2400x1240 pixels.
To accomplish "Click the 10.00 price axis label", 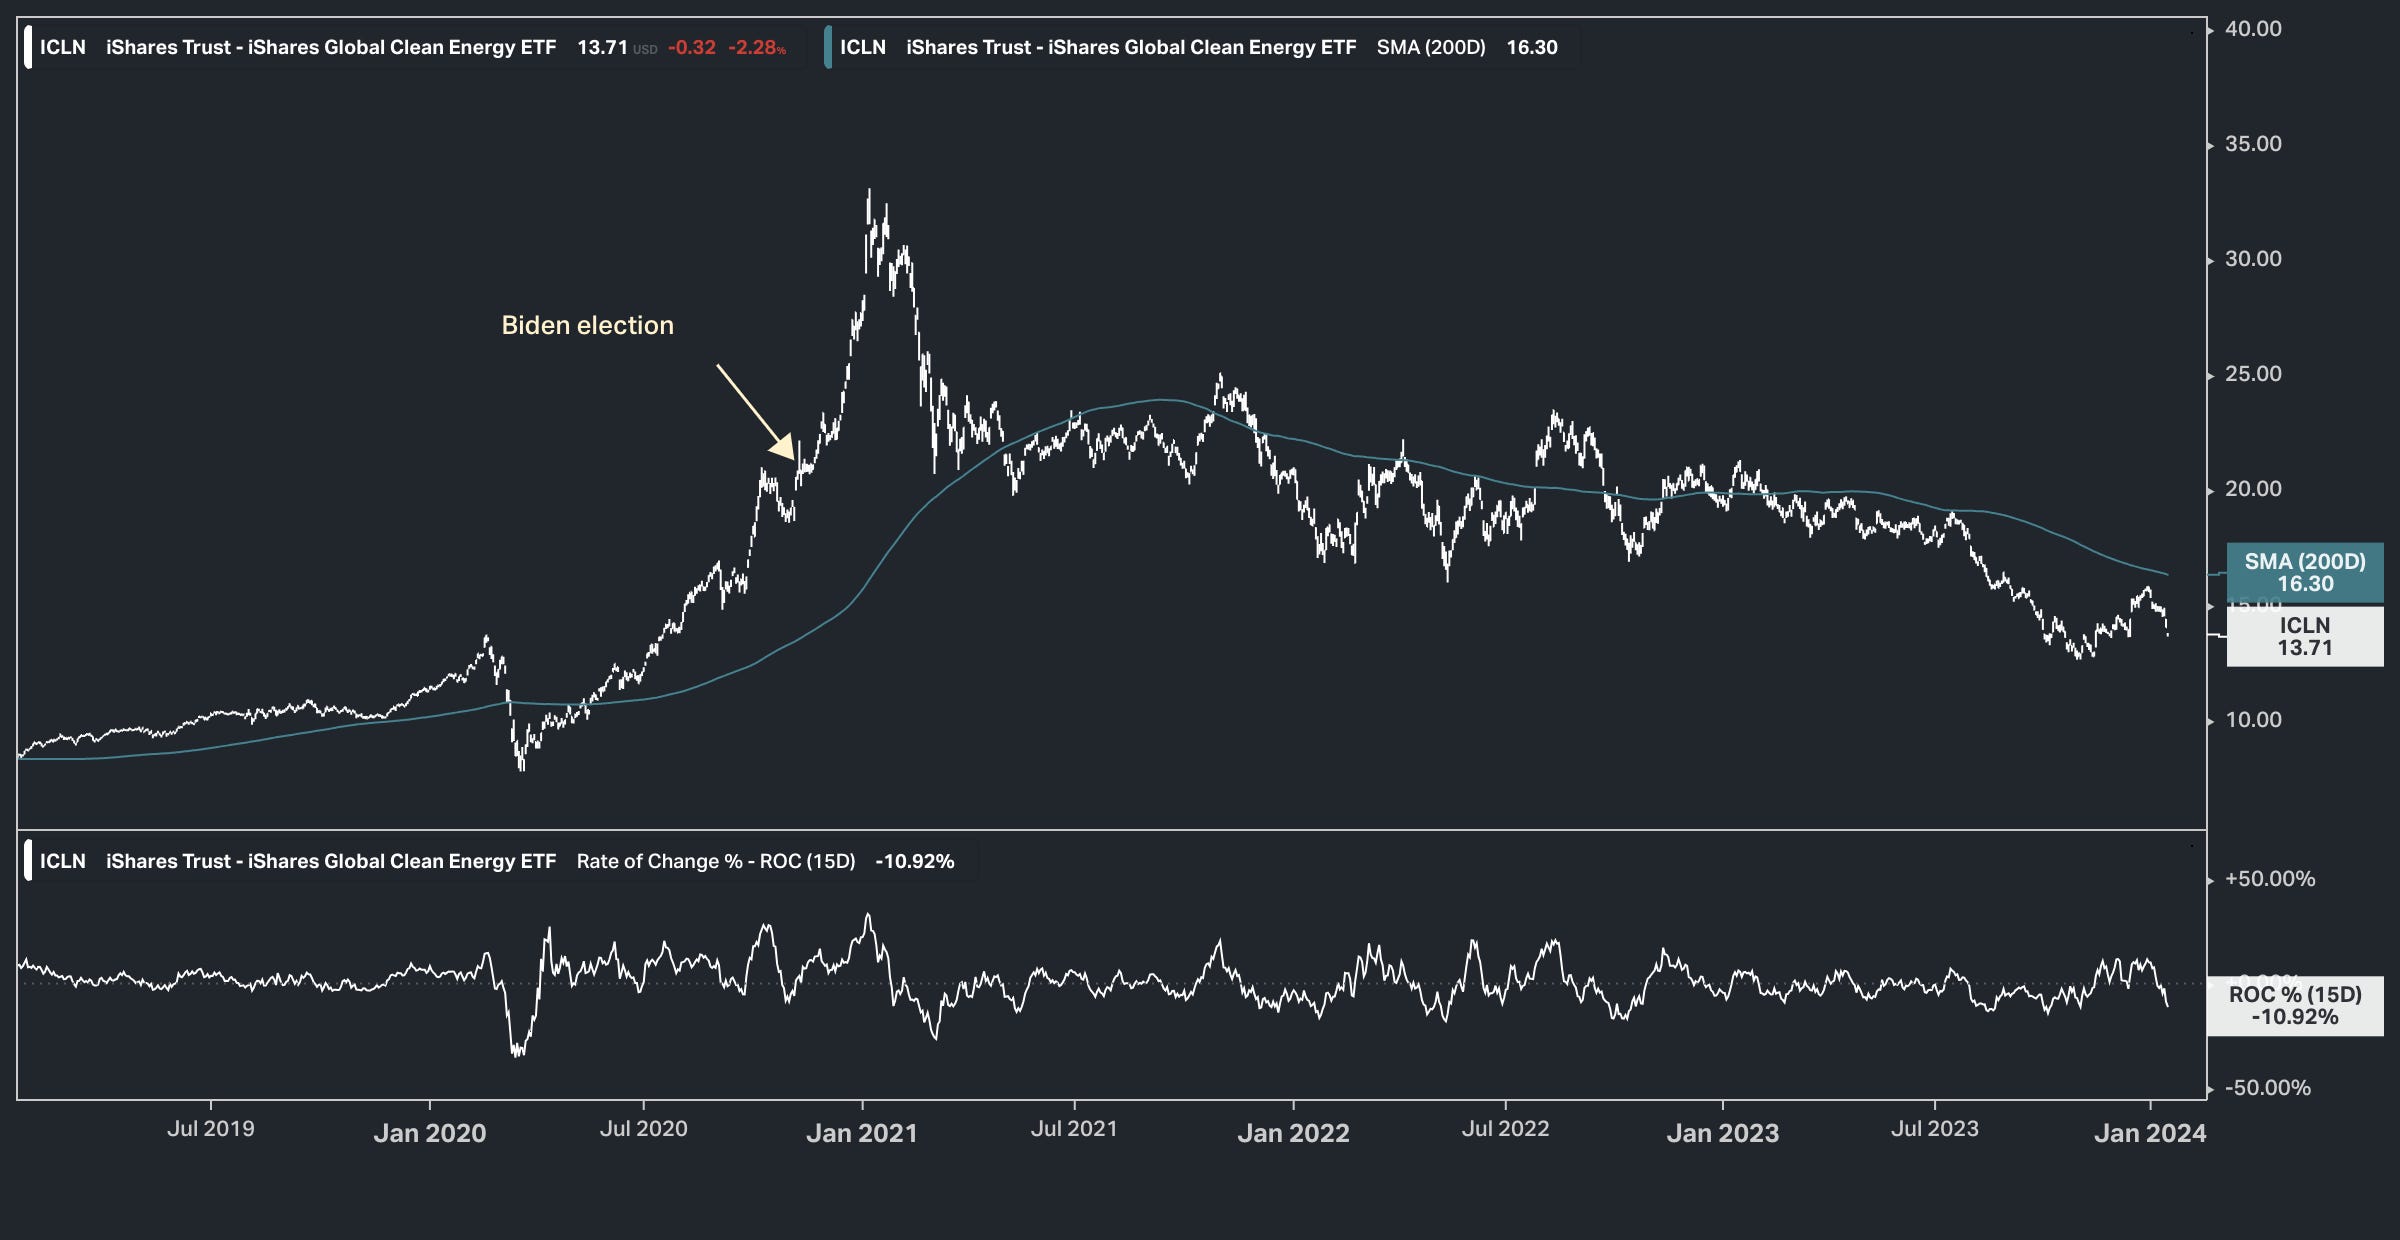I will click(x=2253, y=720).
